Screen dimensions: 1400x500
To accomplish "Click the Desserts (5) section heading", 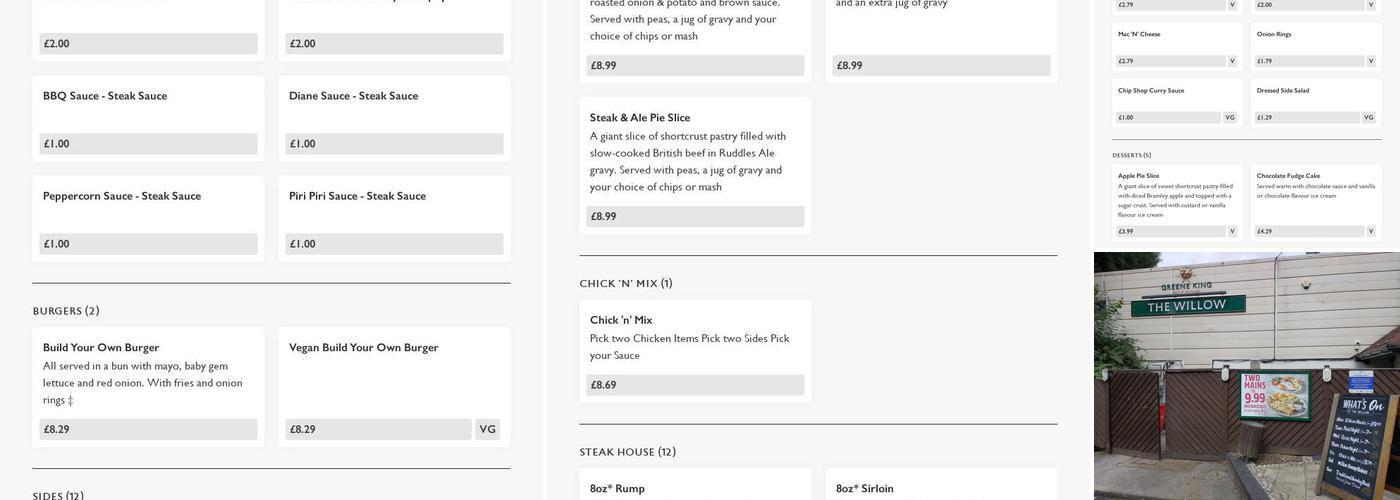I will (x=1132, y=155).
